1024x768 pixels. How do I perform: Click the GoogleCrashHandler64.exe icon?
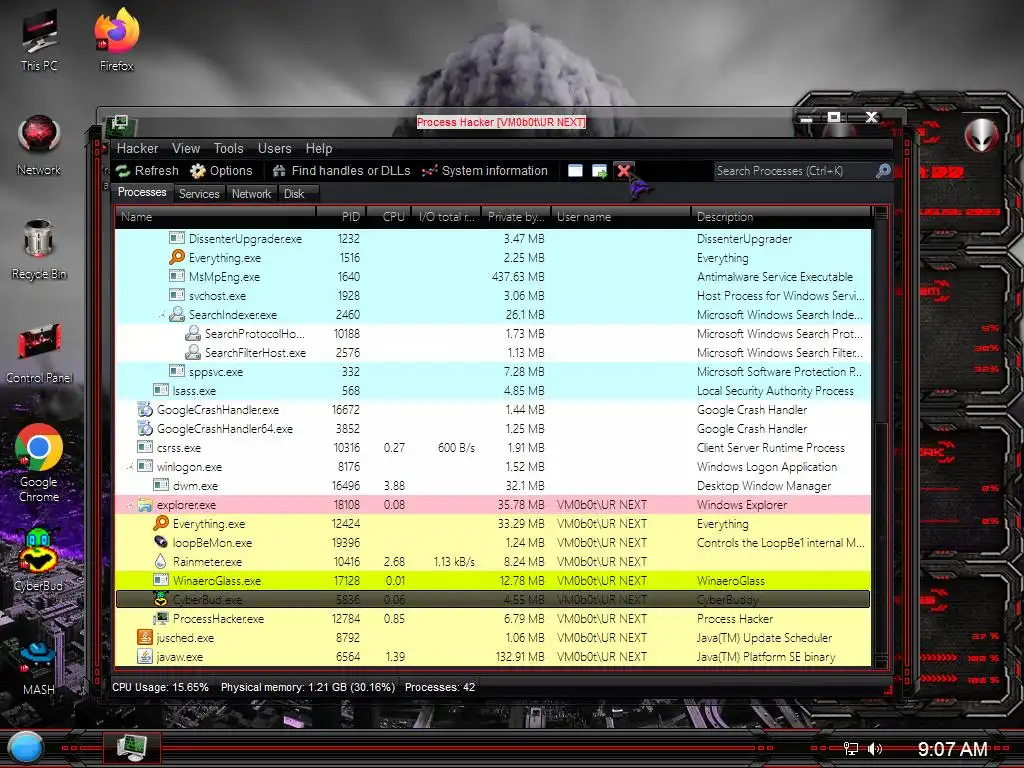pyautogui.click(x=145, y=428)
